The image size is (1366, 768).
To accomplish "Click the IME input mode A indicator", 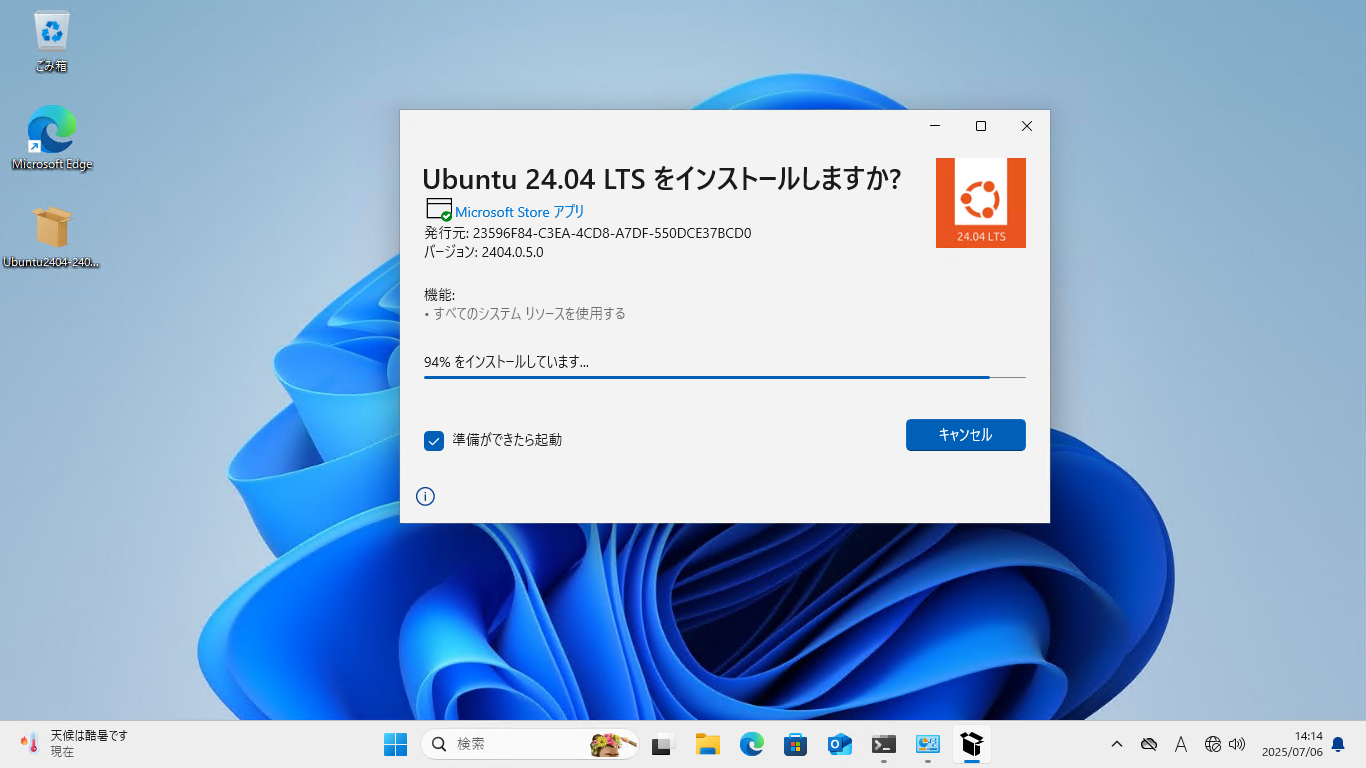I will click(1181, 744).
